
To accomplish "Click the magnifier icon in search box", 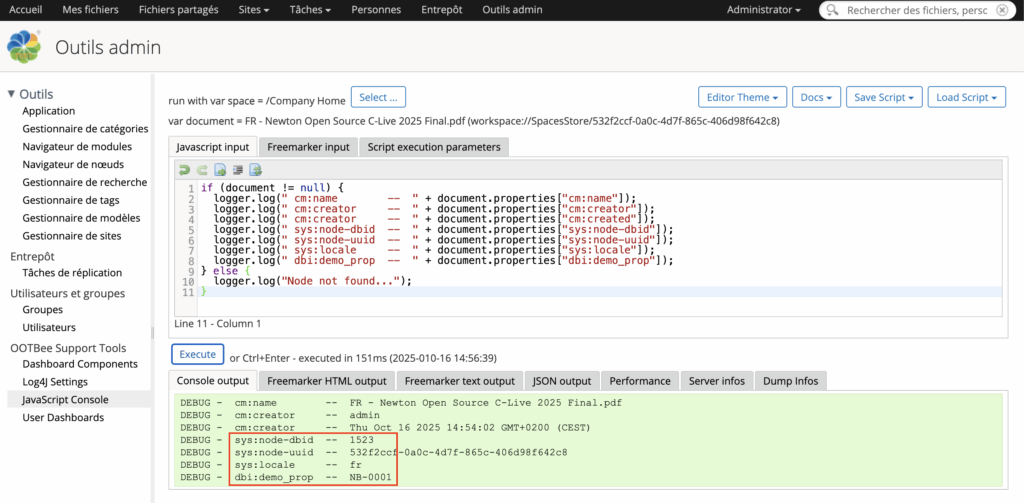I will point(832,10).
